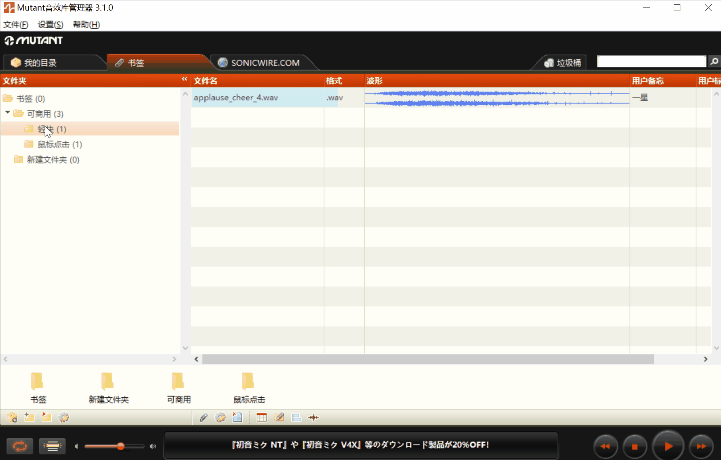Open the 书签 folder thumbnail in bottom pane
Image resolution: width=721 pixels, height=460 pixels.
(x=38, y=388)
